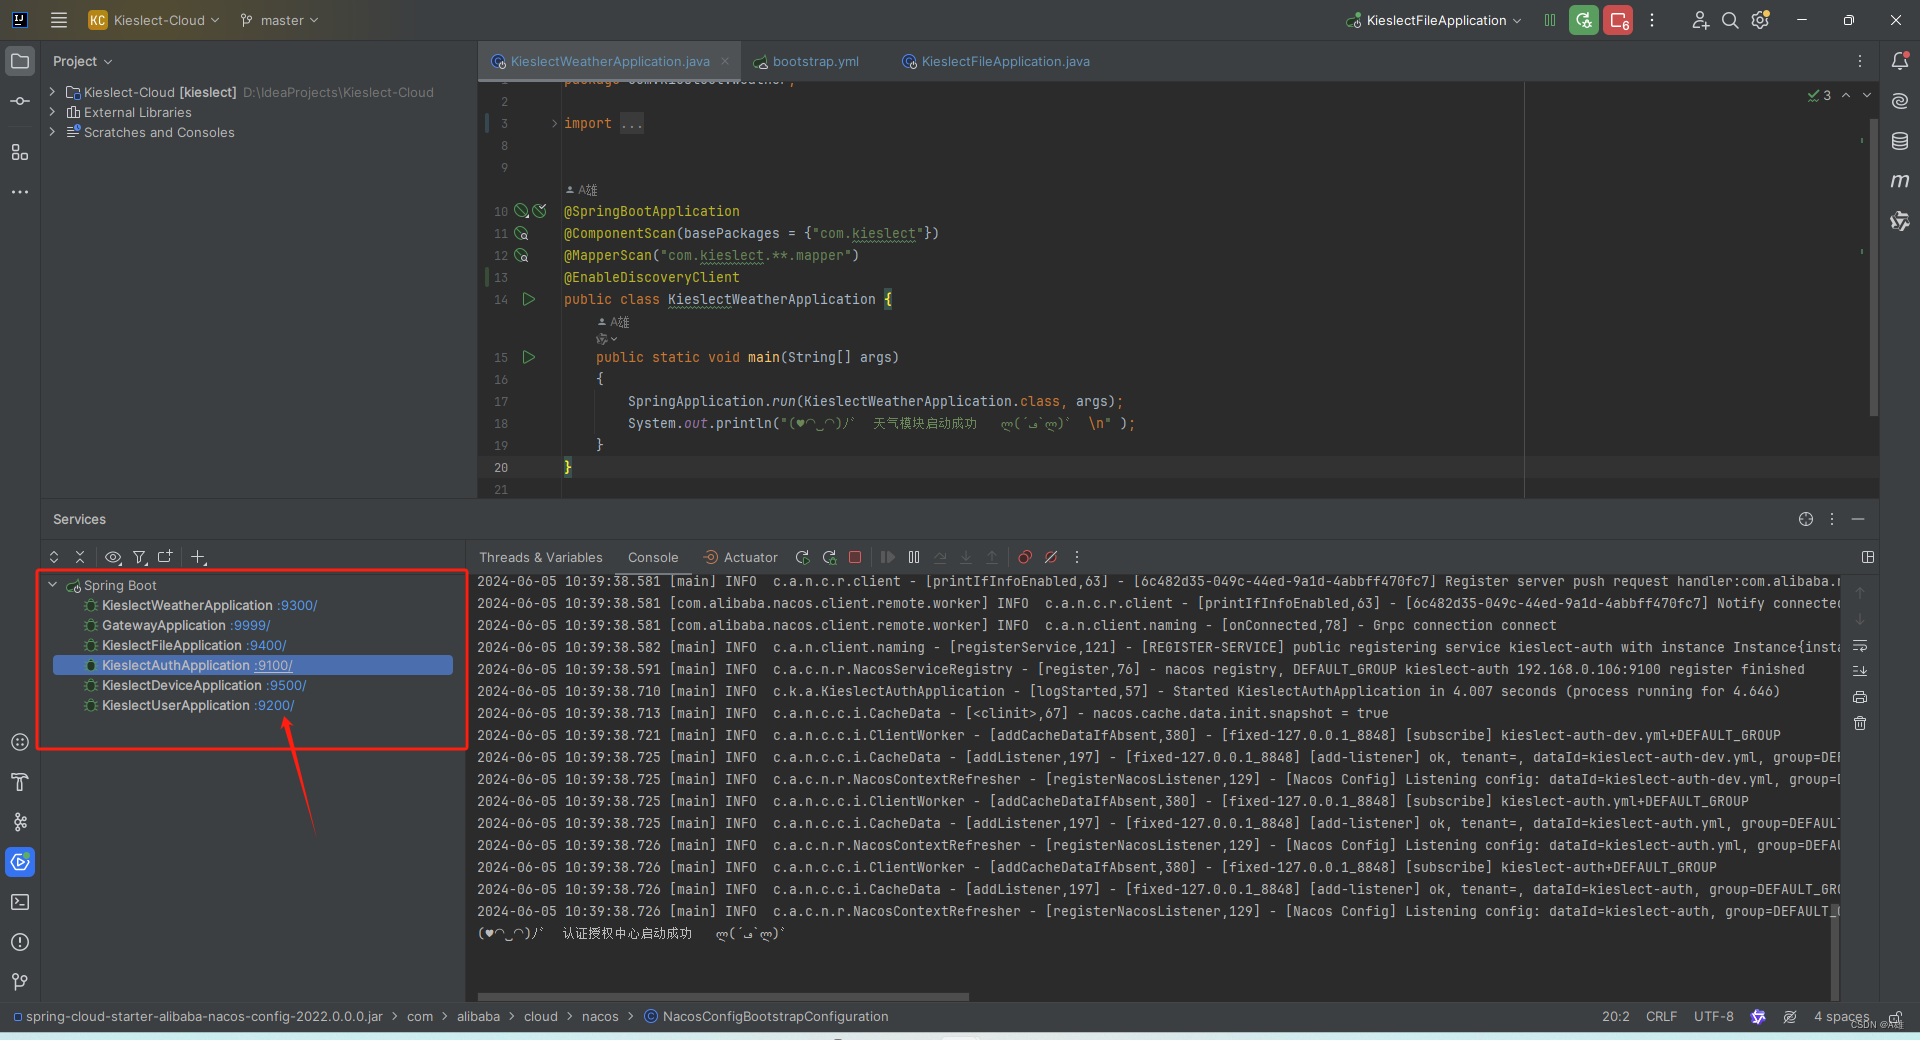Screen dimensions: 1920x1040
Task: Toggle scroll to end of console
Action: tap(1860, 671)
